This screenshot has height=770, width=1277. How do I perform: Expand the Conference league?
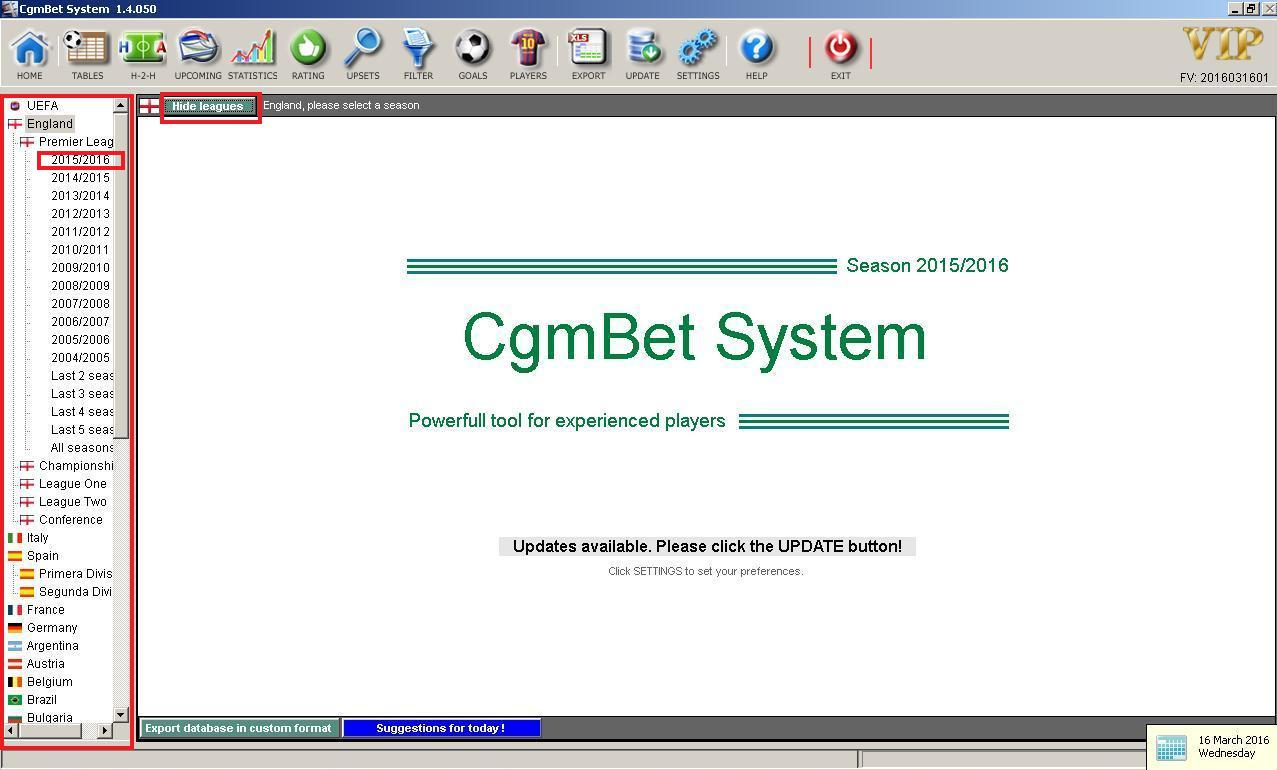pos(71,520)
